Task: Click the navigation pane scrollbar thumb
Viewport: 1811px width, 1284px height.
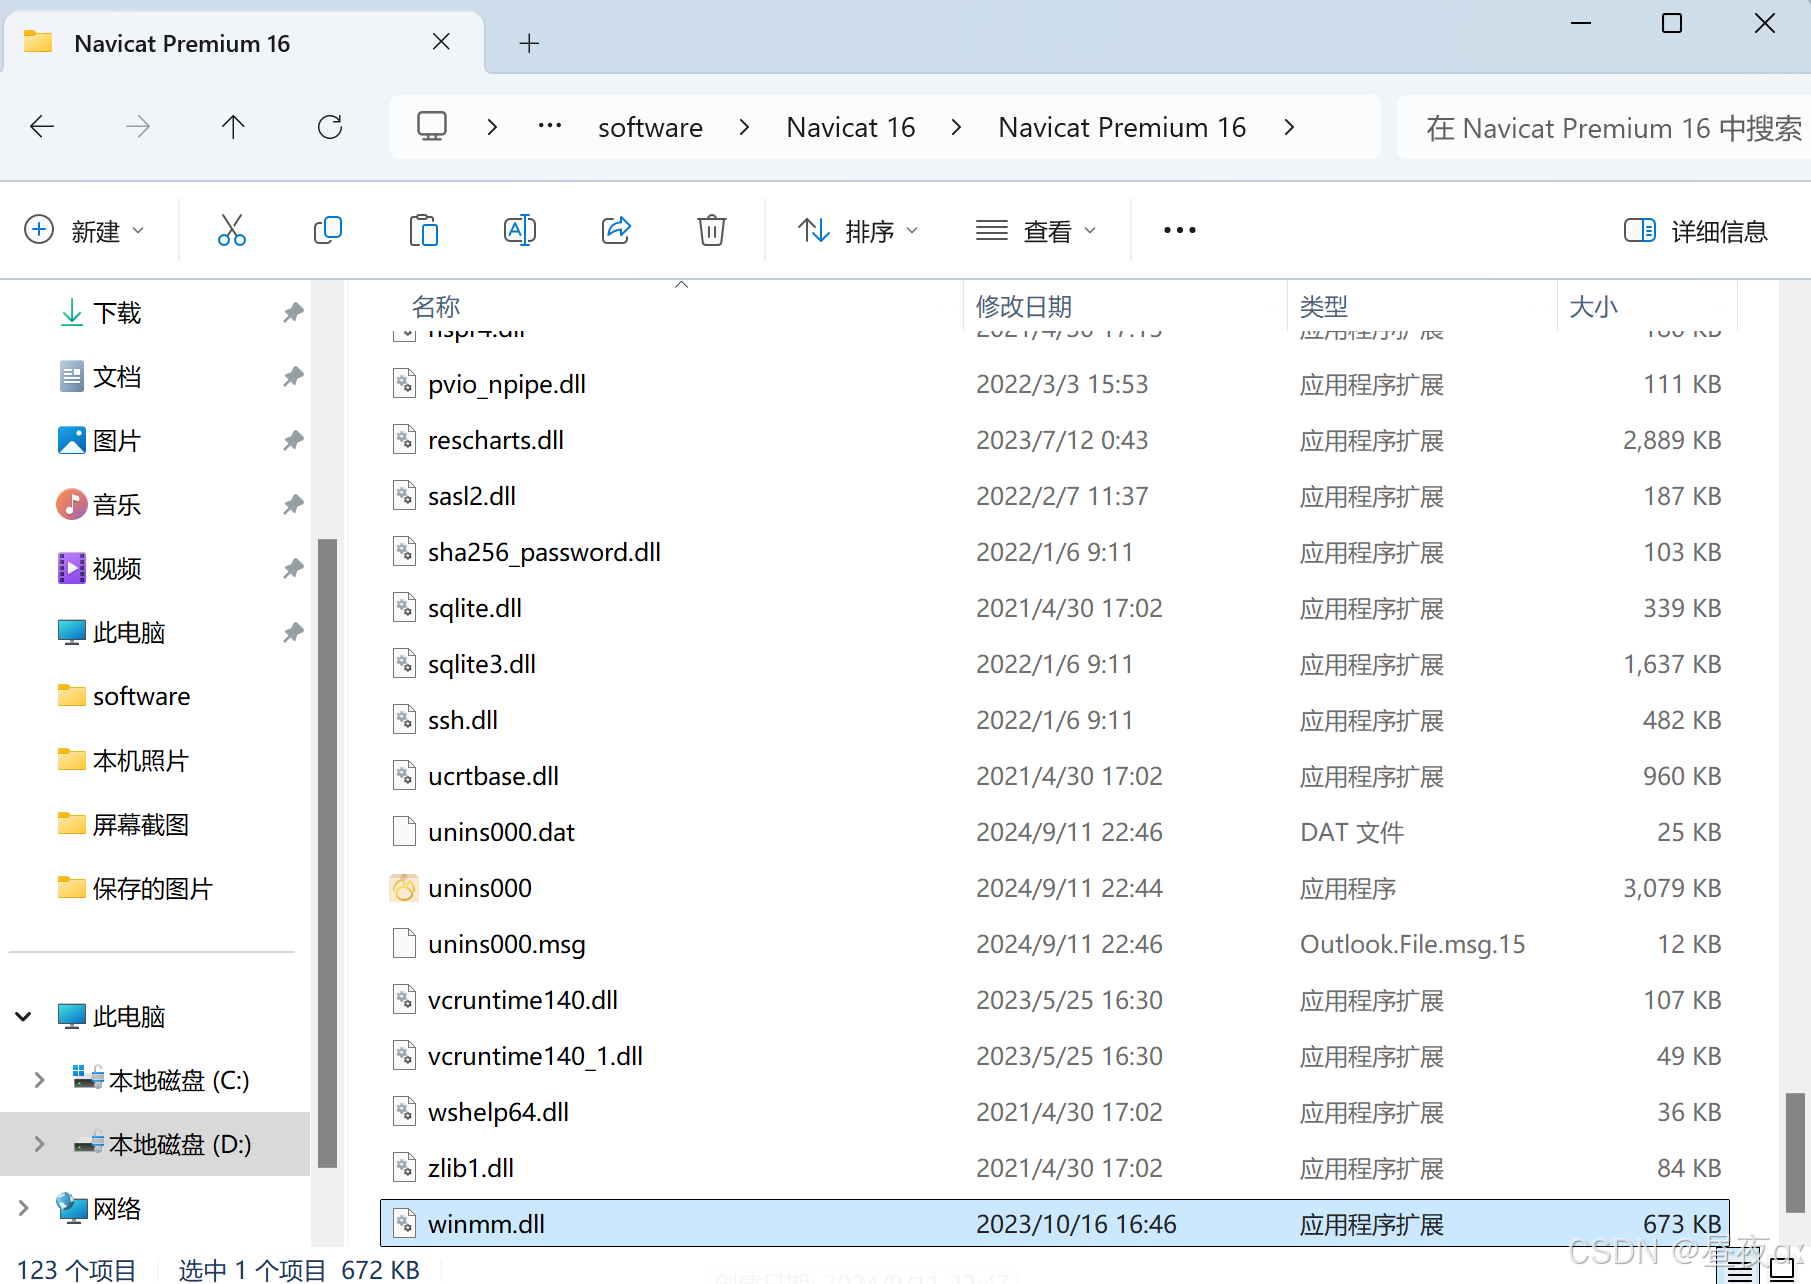Action: coord(327,853)
